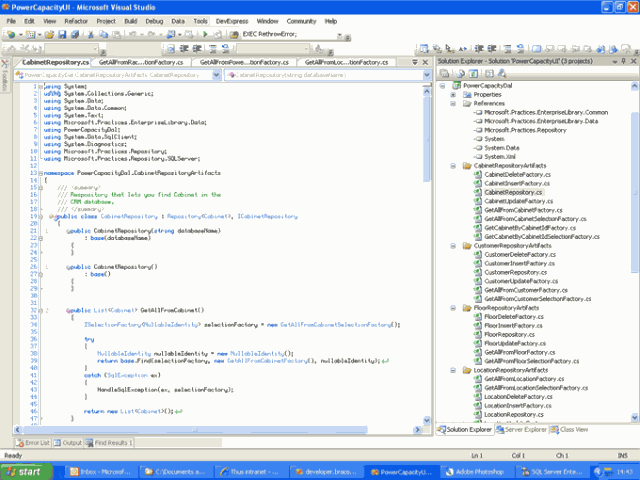Click the editor vertical scrollbar down arrow
This screenshot has height=480, width=640.
427,420
